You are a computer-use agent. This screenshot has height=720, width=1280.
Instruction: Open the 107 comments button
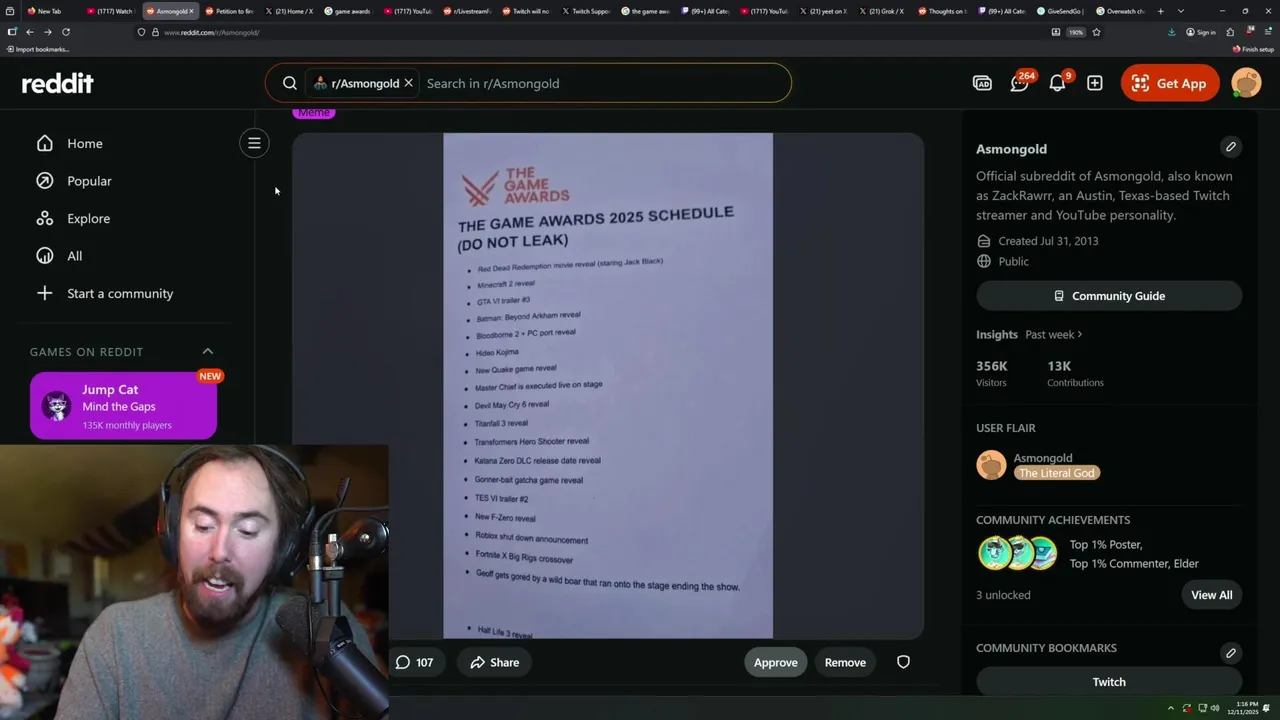[415, 662]
